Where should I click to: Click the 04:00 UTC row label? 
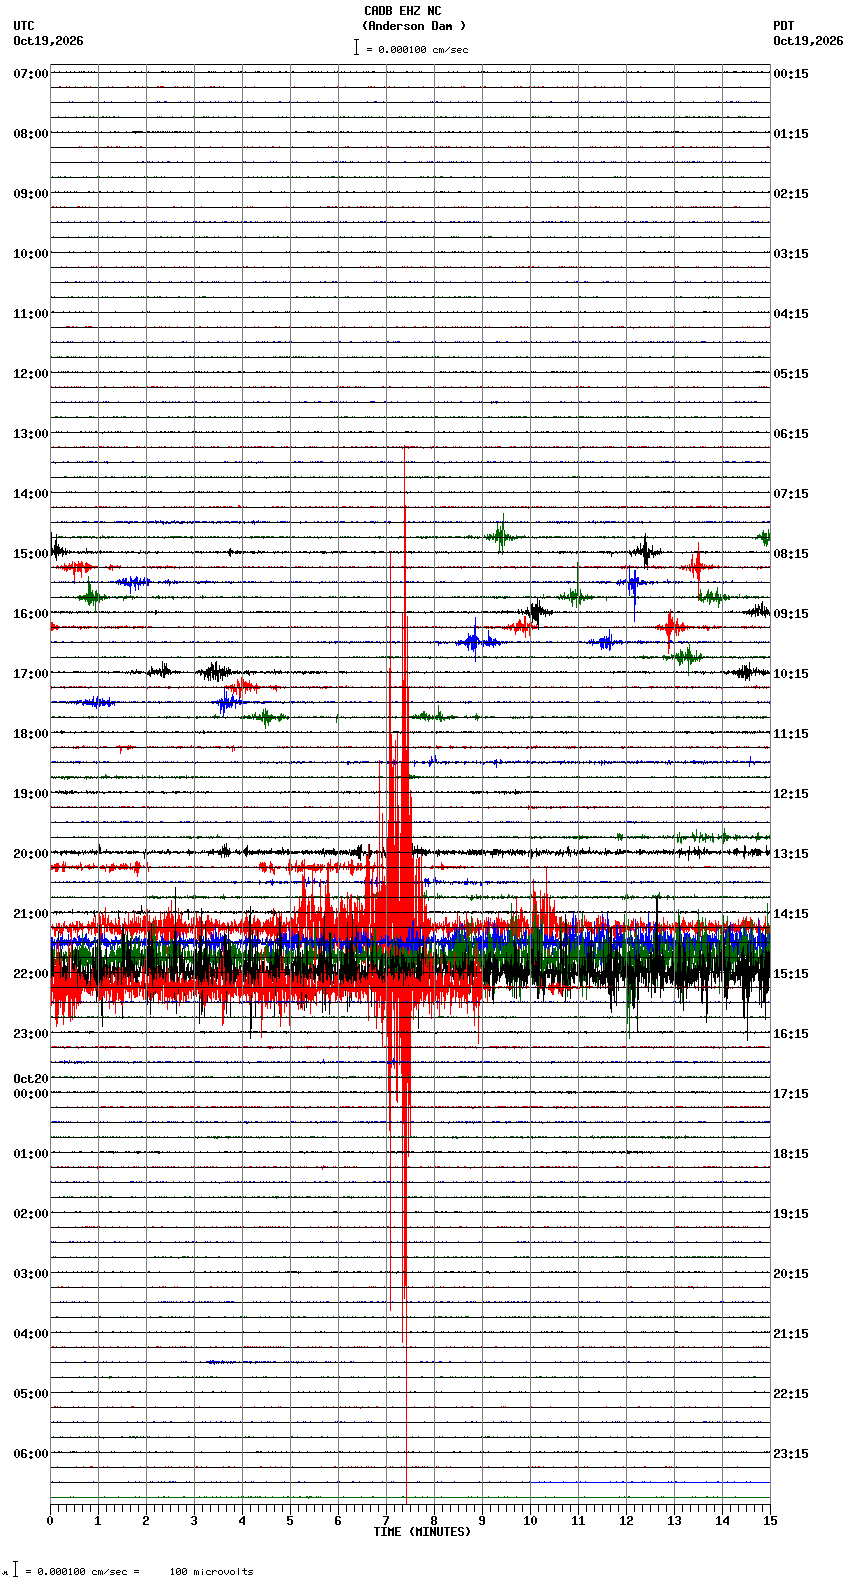[x=31, y=1334]
